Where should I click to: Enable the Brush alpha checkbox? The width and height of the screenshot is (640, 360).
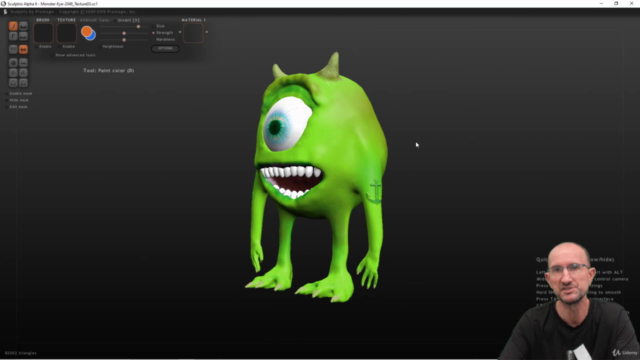click(37, 47)
